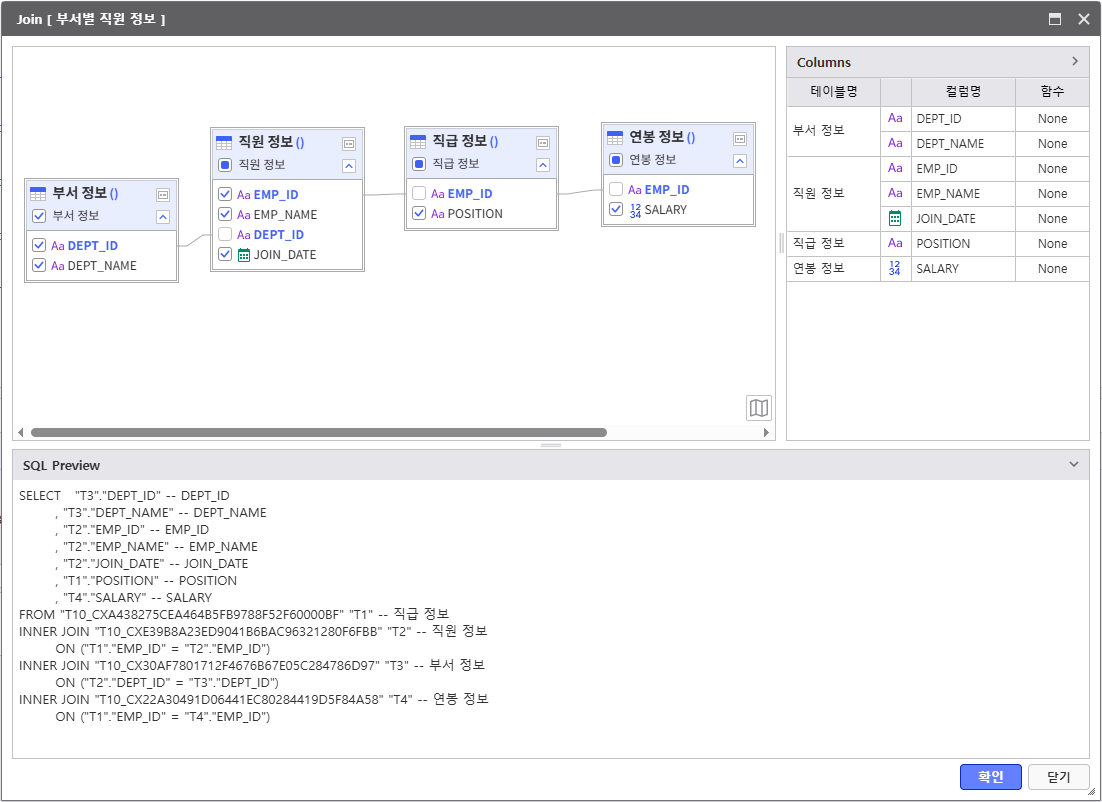Click the options icon on 직원 정보 table header

click(349, 143)
